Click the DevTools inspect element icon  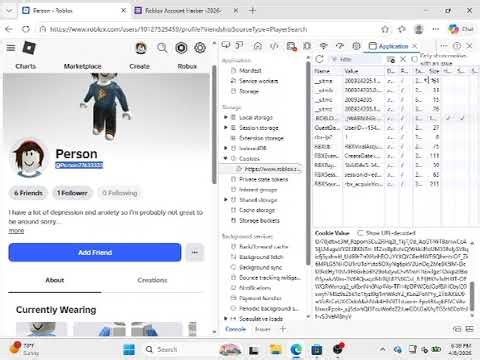(226, 45)
